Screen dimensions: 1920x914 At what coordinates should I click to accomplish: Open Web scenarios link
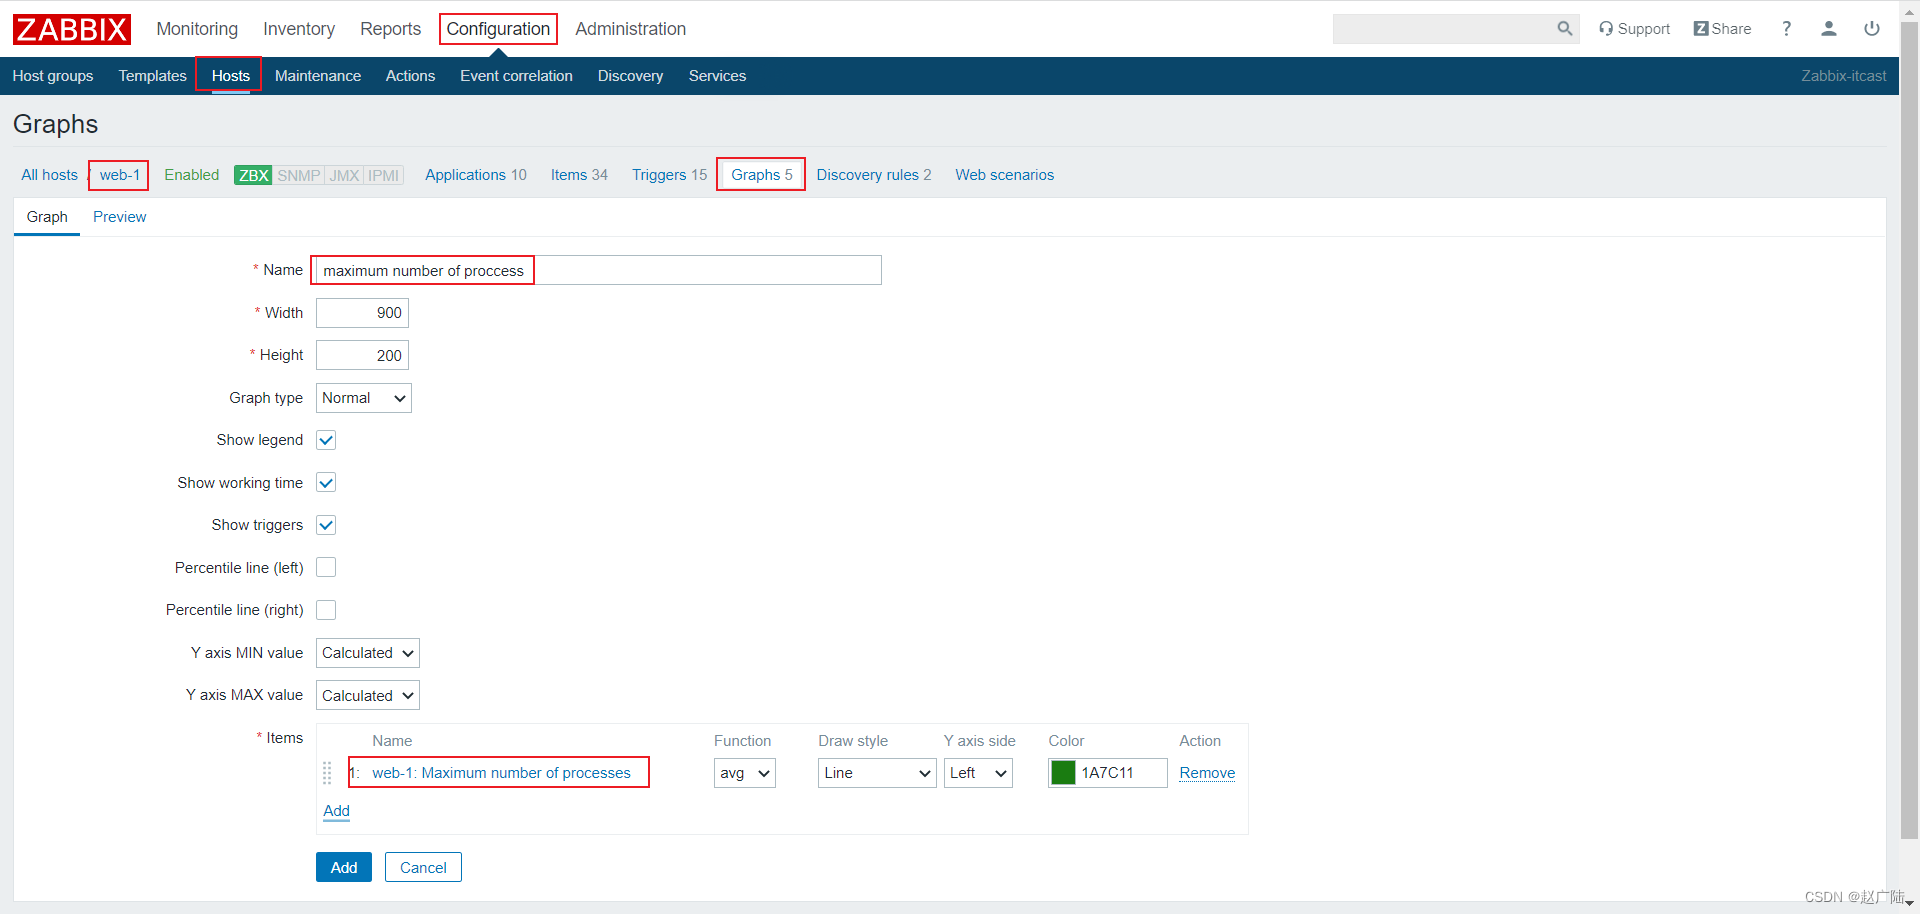[1004, 175]
